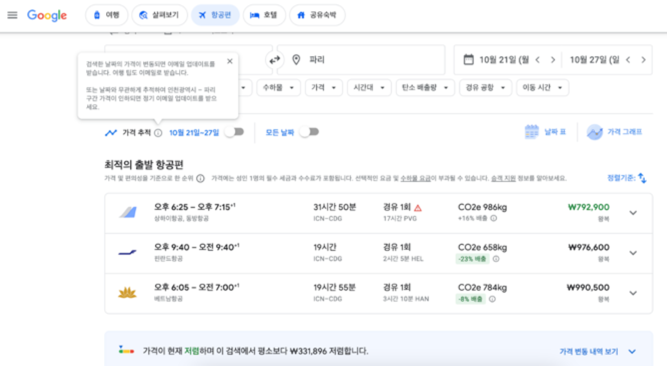Open the 수하물 요금 bag fees link
Screen dimensions: 667x366
(x=416, y=178)
